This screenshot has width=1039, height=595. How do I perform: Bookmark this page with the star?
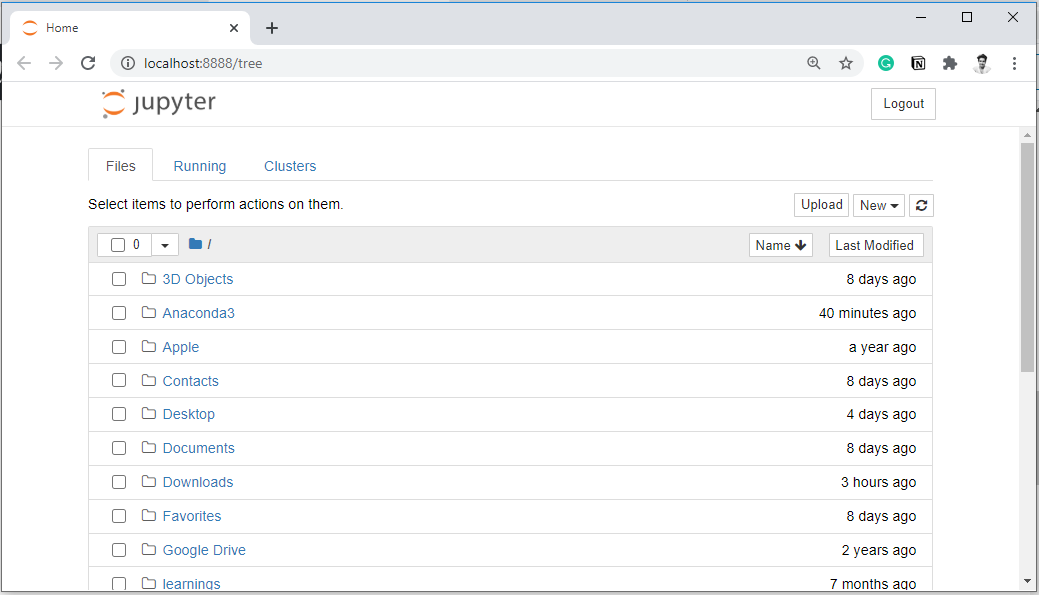[x=846, y=63]
